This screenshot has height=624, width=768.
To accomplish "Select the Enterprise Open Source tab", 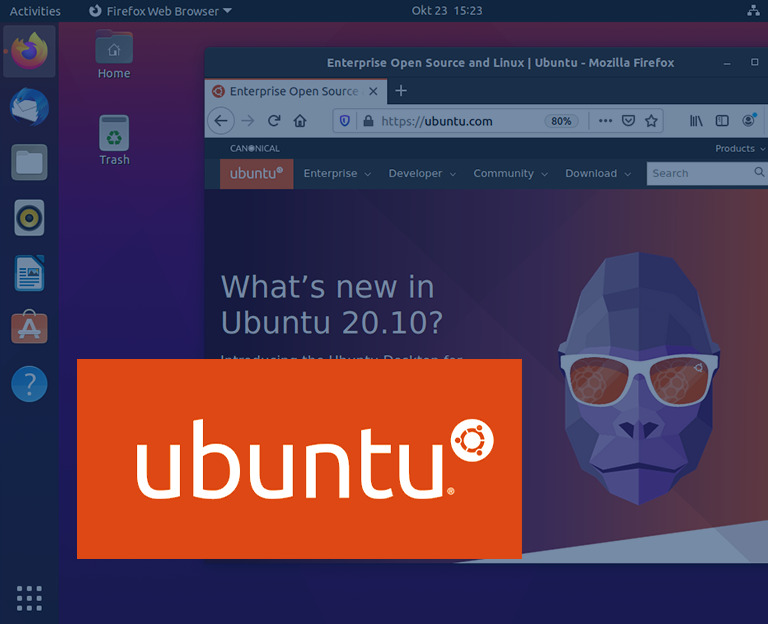I will pyautogui.click(x=294, y=91).
